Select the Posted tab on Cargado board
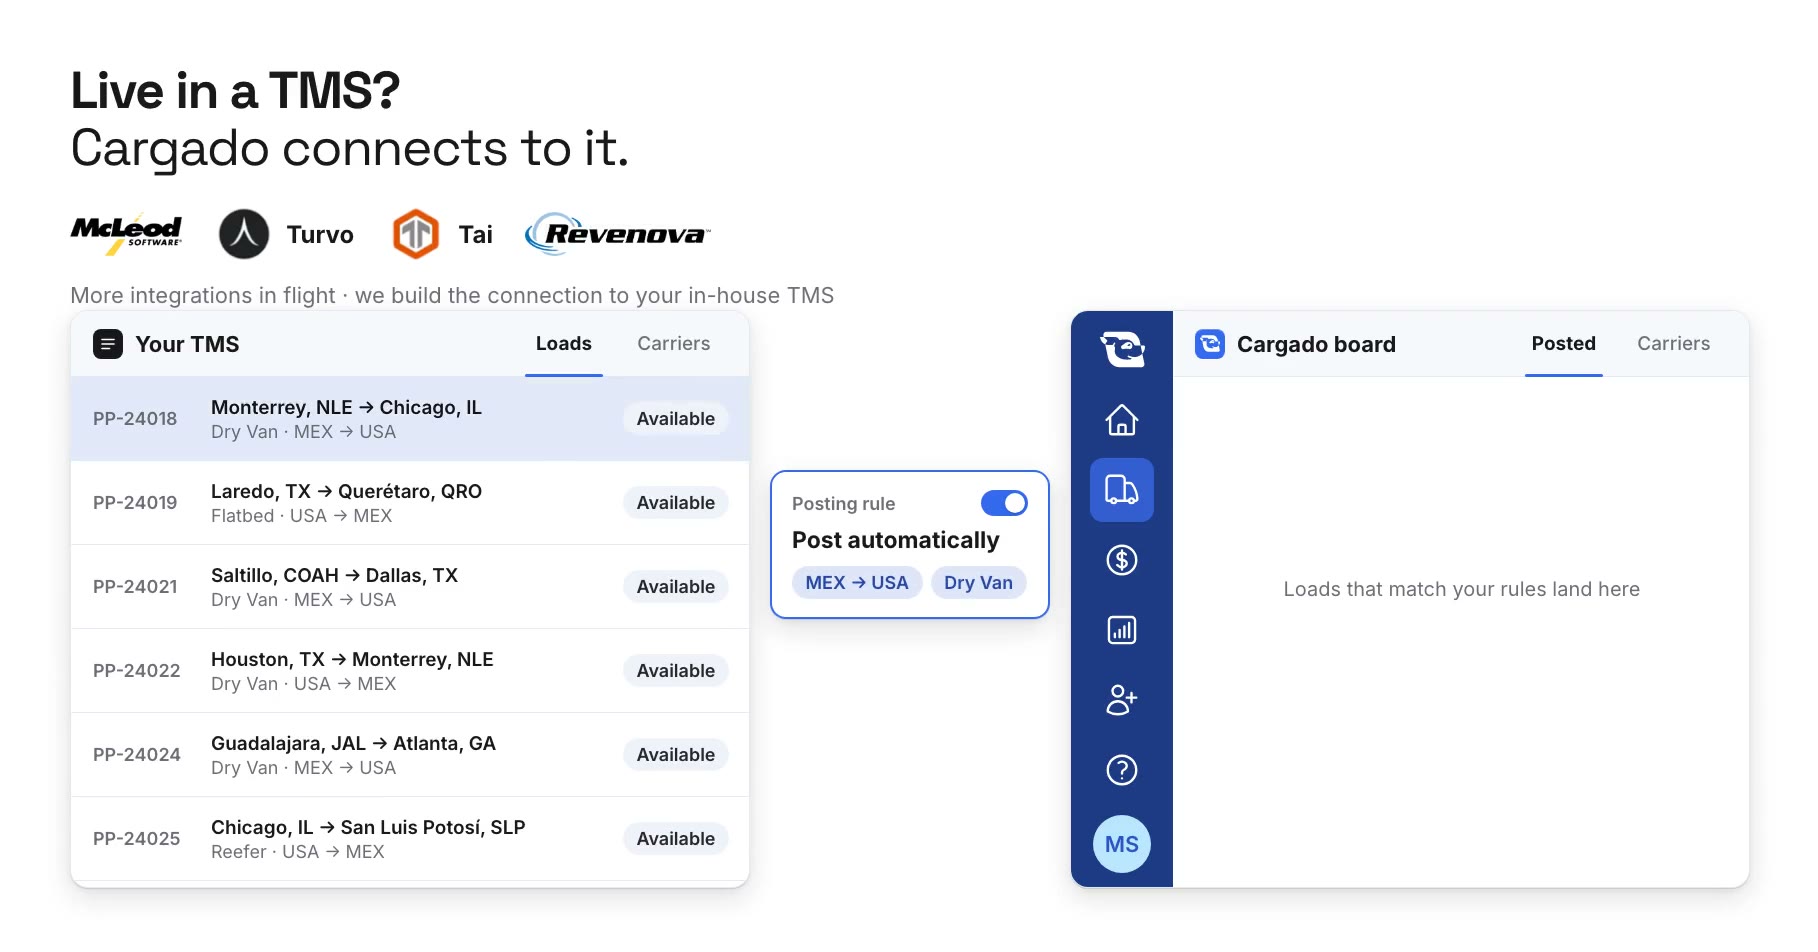This screenshot has height=952, width=1818. pyautogui.click(x=1564, y=344)
